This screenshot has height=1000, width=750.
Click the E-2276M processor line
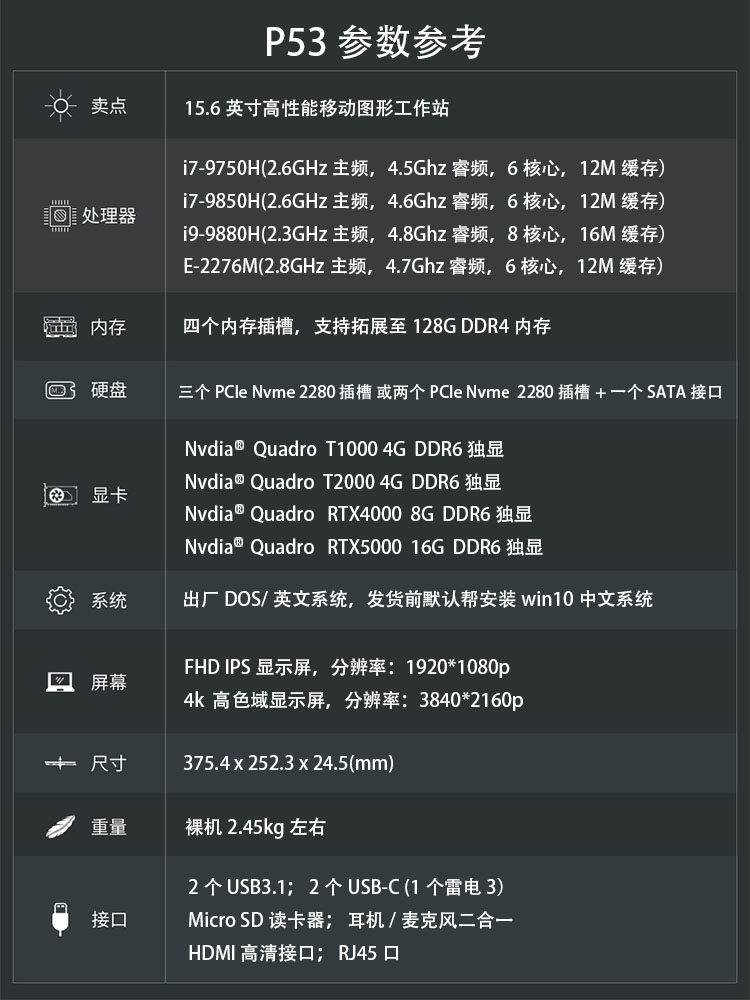click(424, 266)
